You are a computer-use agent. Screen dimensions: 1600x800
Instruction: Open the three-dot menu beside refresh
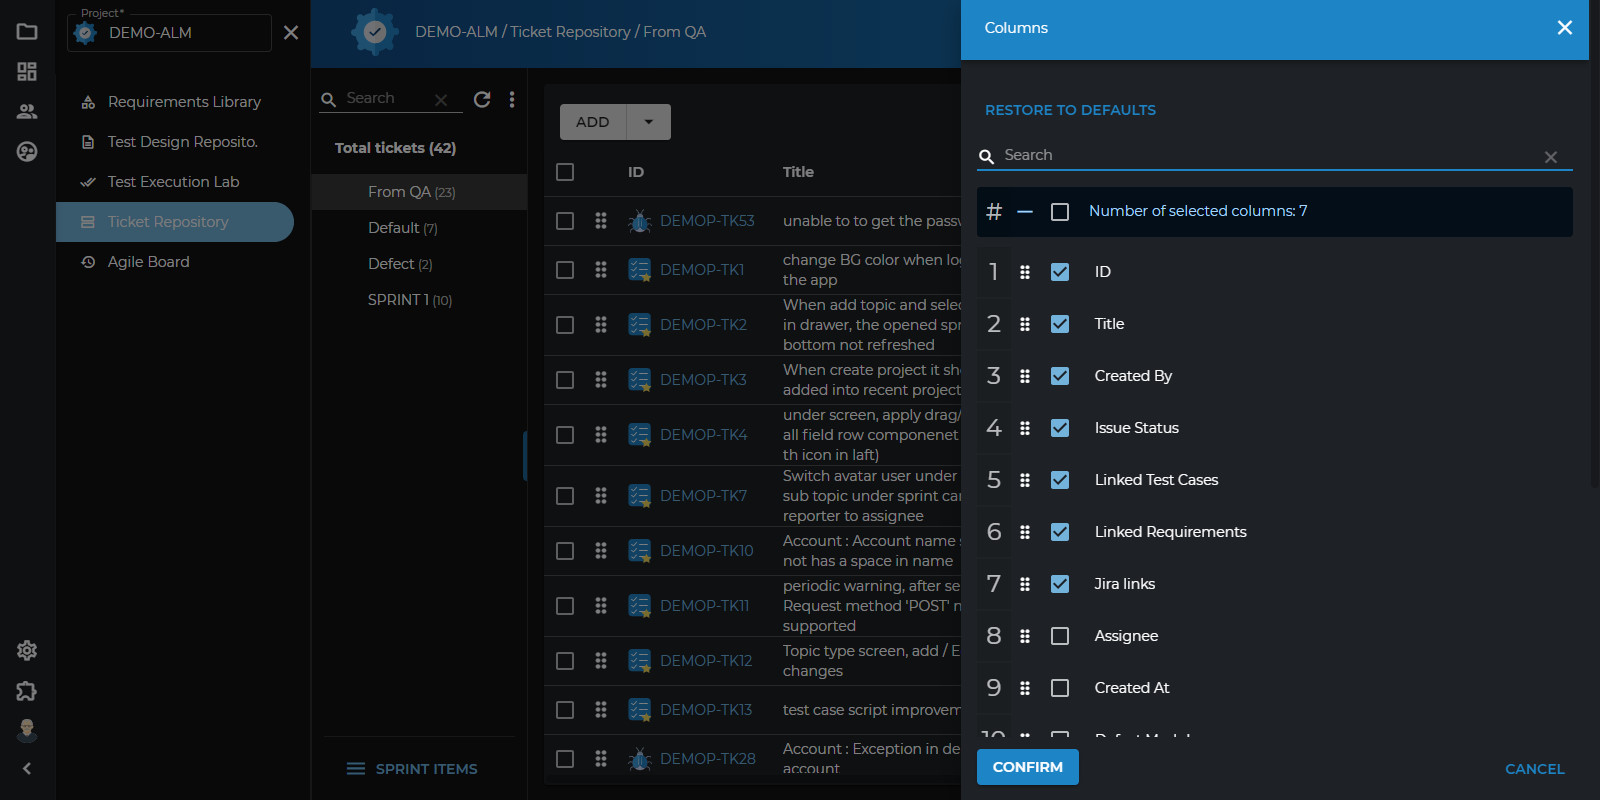click(x=512, y=99)
